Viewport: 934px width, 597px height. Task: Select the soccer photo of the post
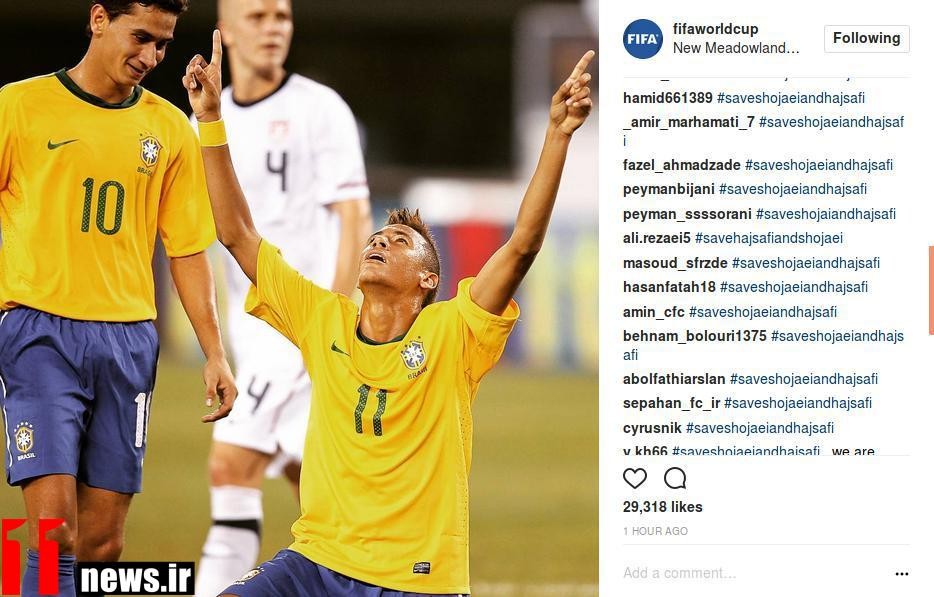(x=299, y=298)
